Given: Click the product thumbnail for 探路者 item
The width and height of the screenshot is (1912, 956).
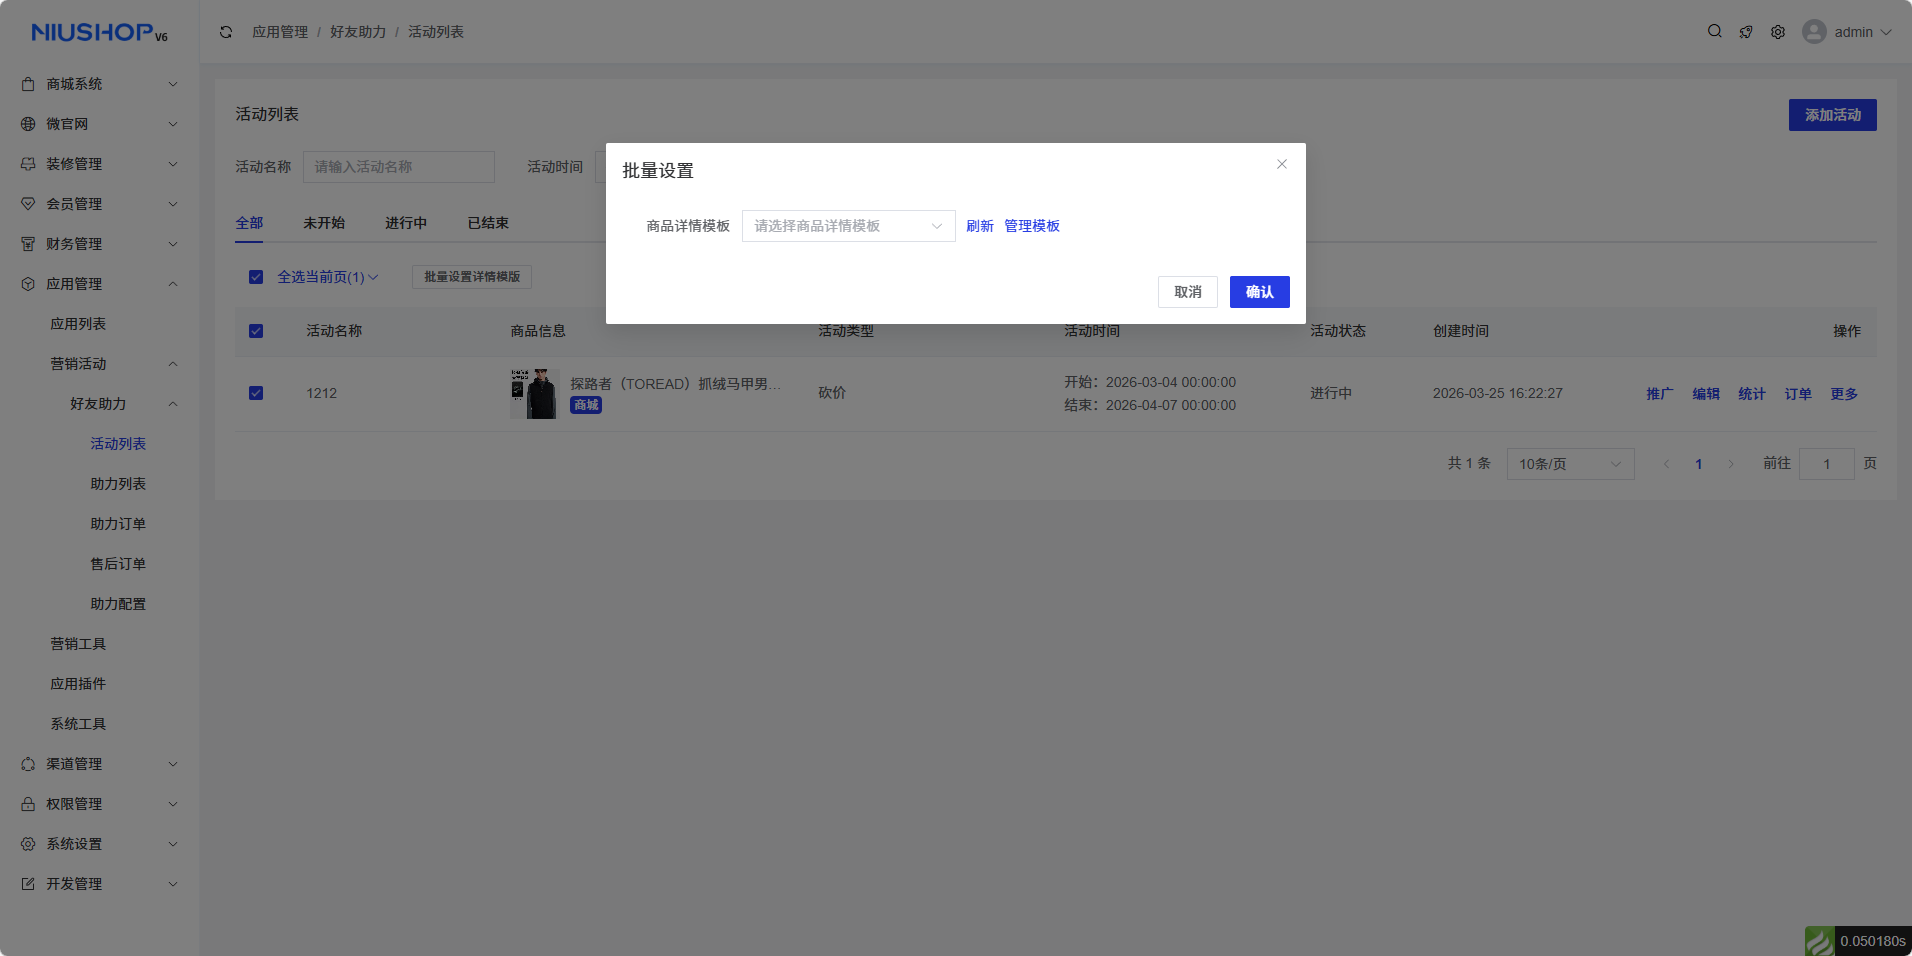Looking at the screenshot, I should 533,394.
